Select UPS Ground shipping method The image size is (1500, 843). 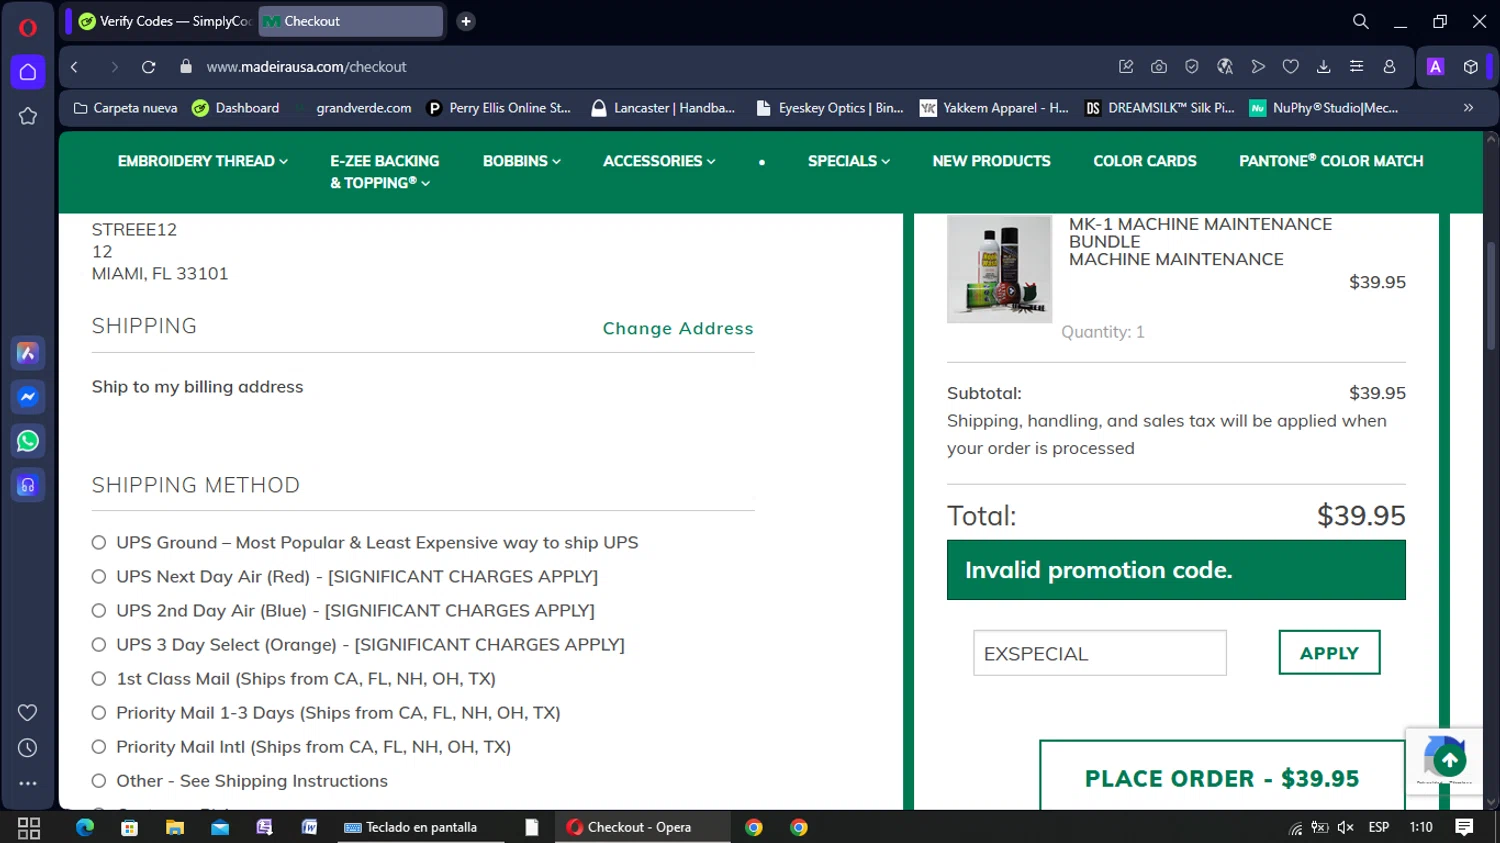pyautogui.click(x=99, y=543)
